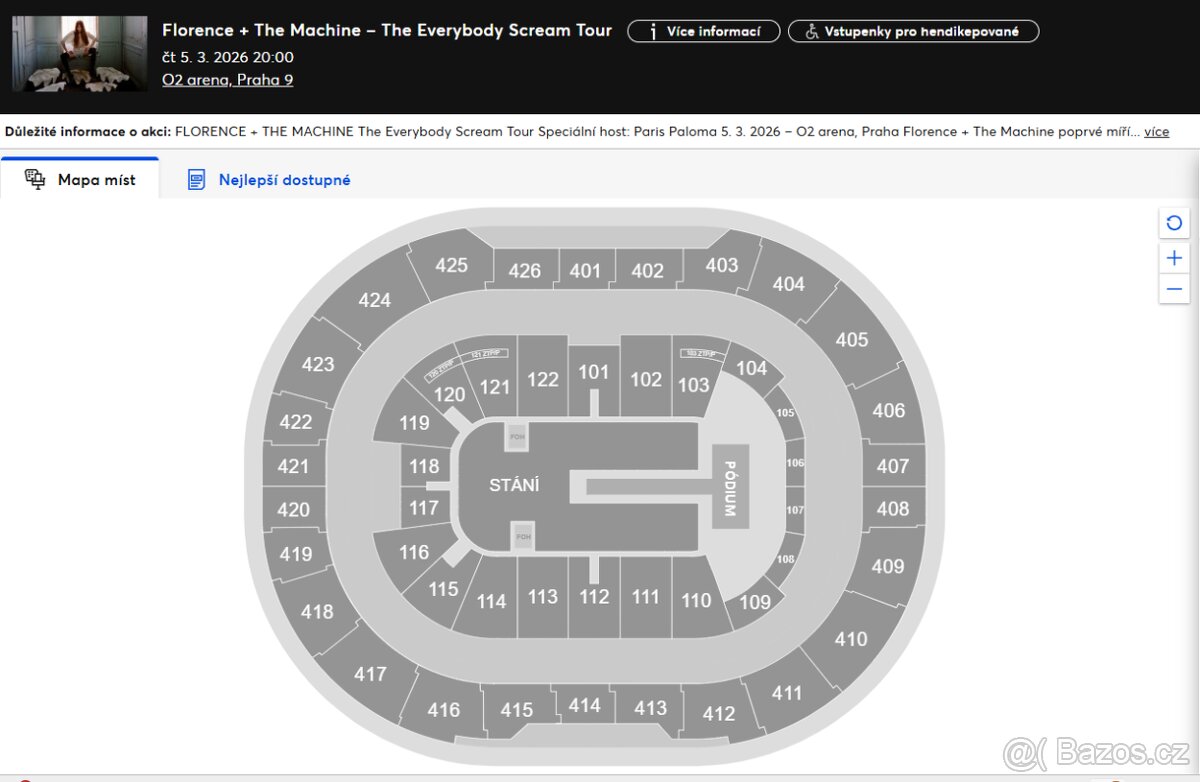Viewport: 1200px width, 782px height.
Task: Zoom in on the seat map
Action: 1174,258
